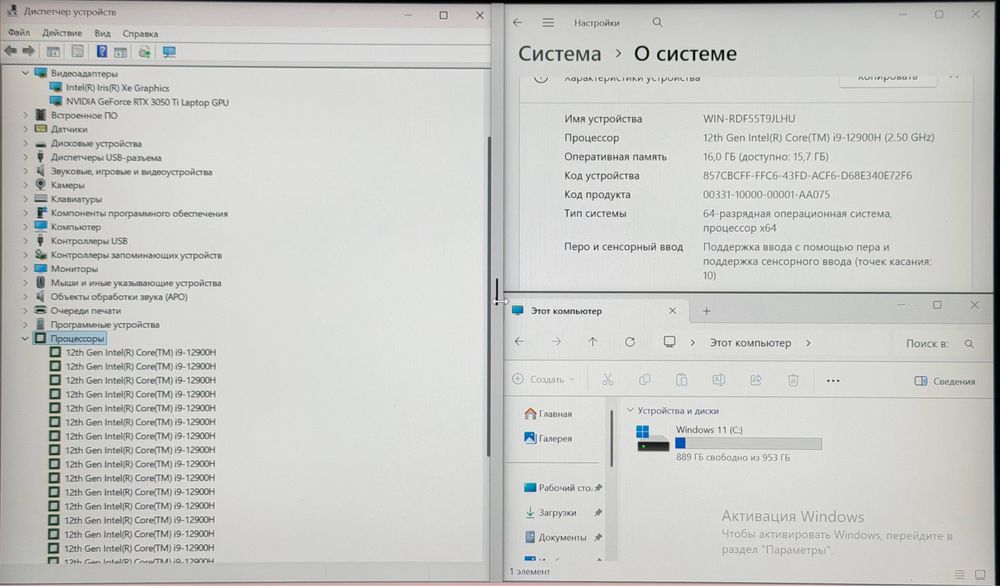This screenshot has width=1000, height=586.
Task: Expand the Контроллеры USB node
Action: point(26,241)
